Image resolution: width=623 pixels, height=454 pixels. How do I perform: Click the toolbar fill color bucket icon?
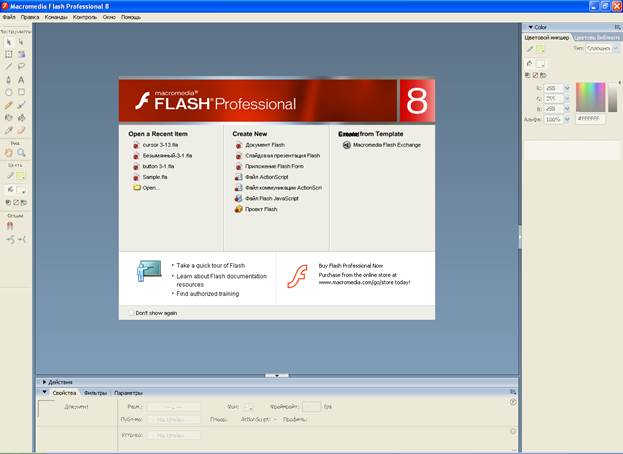(10, 190)
